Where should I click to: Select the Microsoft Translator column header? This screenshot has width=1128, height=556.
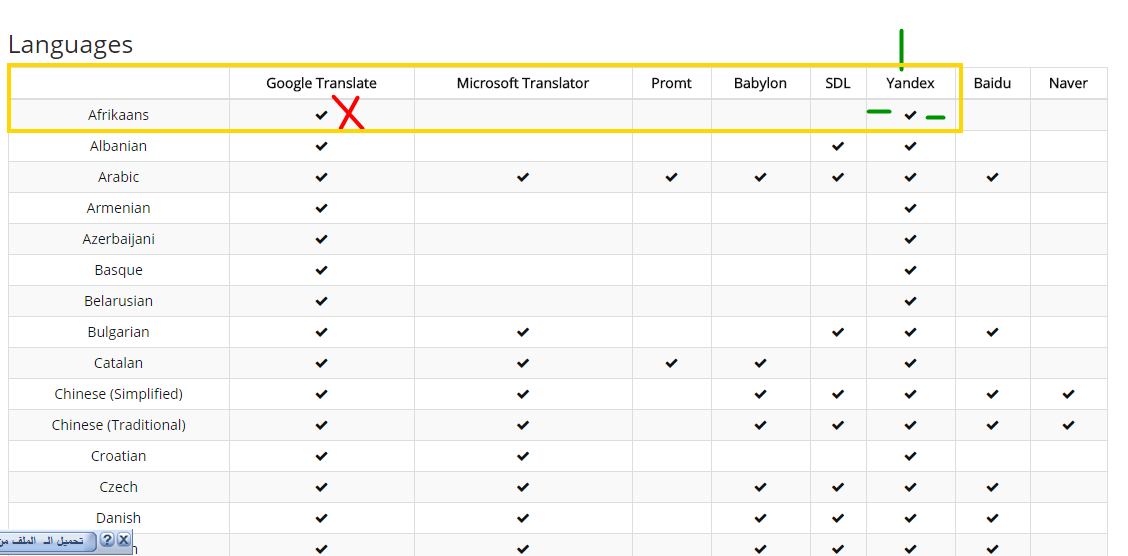tap(523, 83)
